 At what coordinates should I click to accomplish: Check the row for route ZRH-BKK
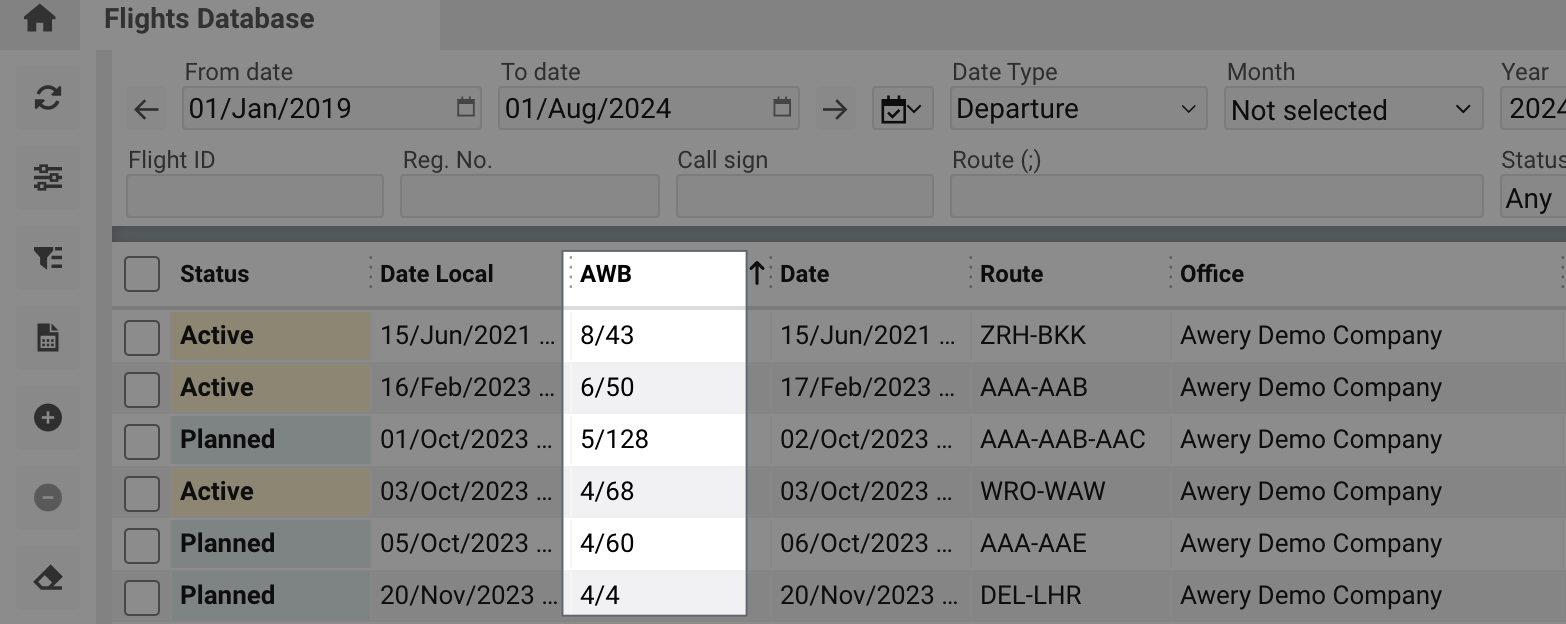[x=142, y=336]
